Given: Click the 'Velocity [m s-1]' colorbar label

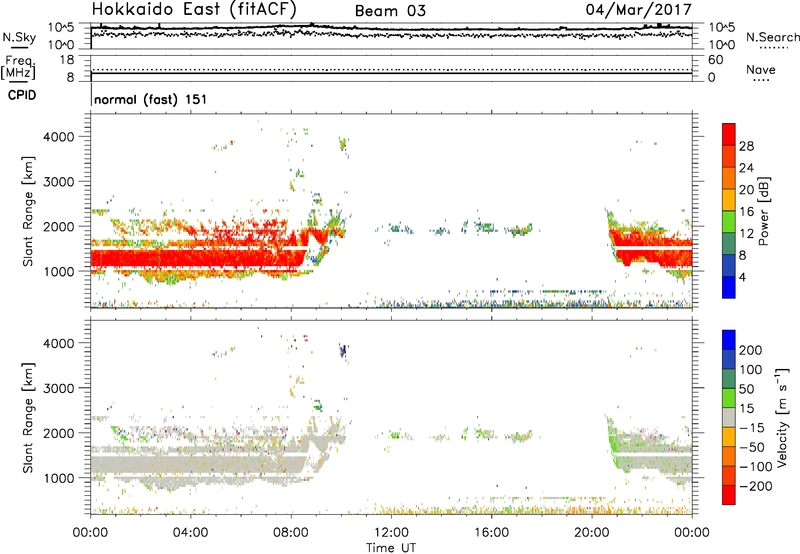Looking at the screenshot, I should (x=782, y=417).
